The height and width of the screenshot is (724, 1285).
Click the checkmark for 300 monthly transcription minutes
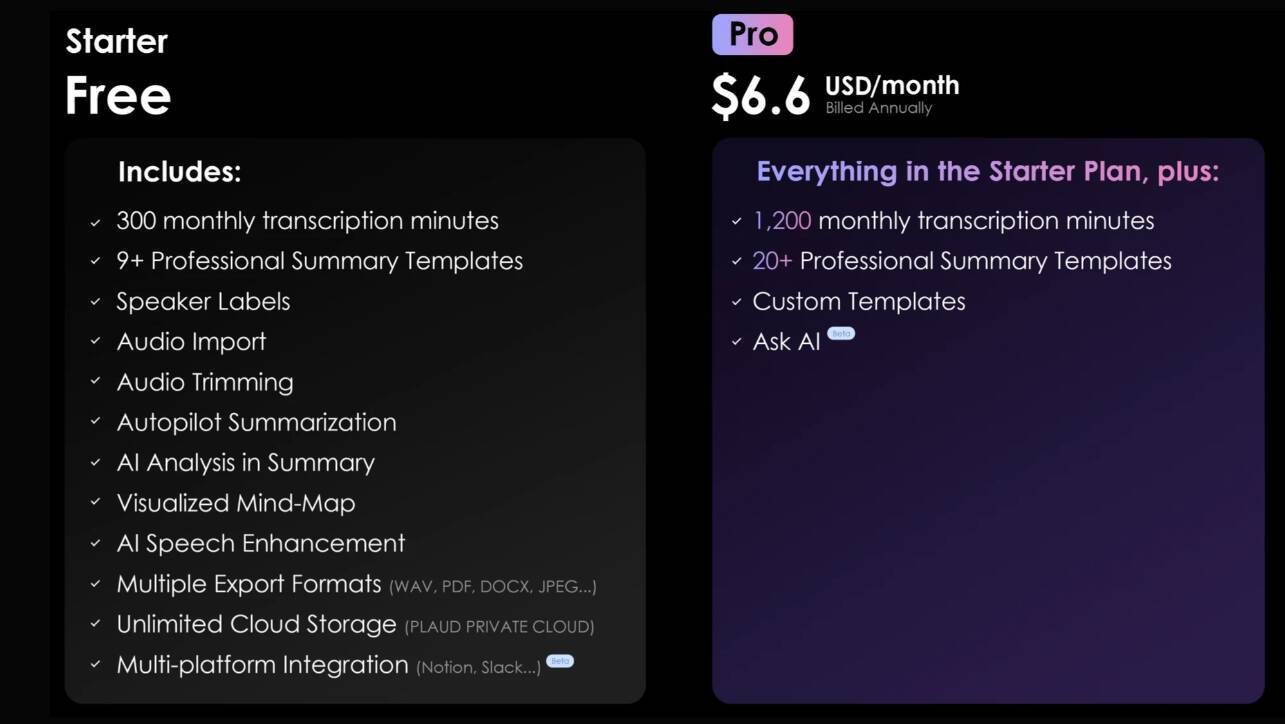(96, 222)
